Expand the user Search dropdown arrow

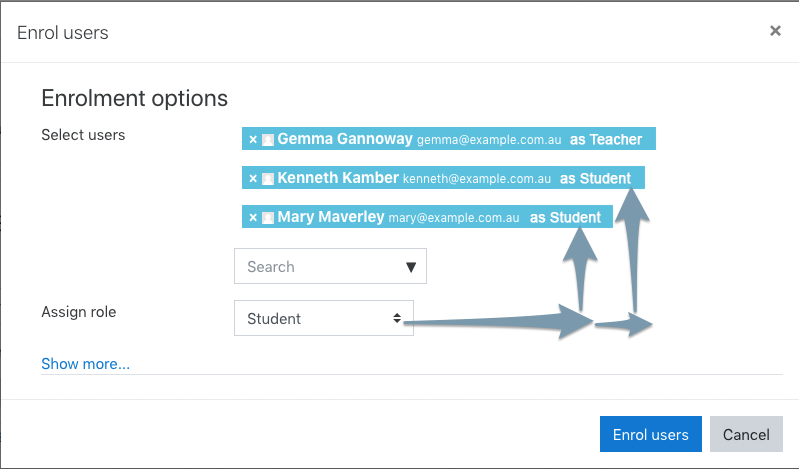411,267
